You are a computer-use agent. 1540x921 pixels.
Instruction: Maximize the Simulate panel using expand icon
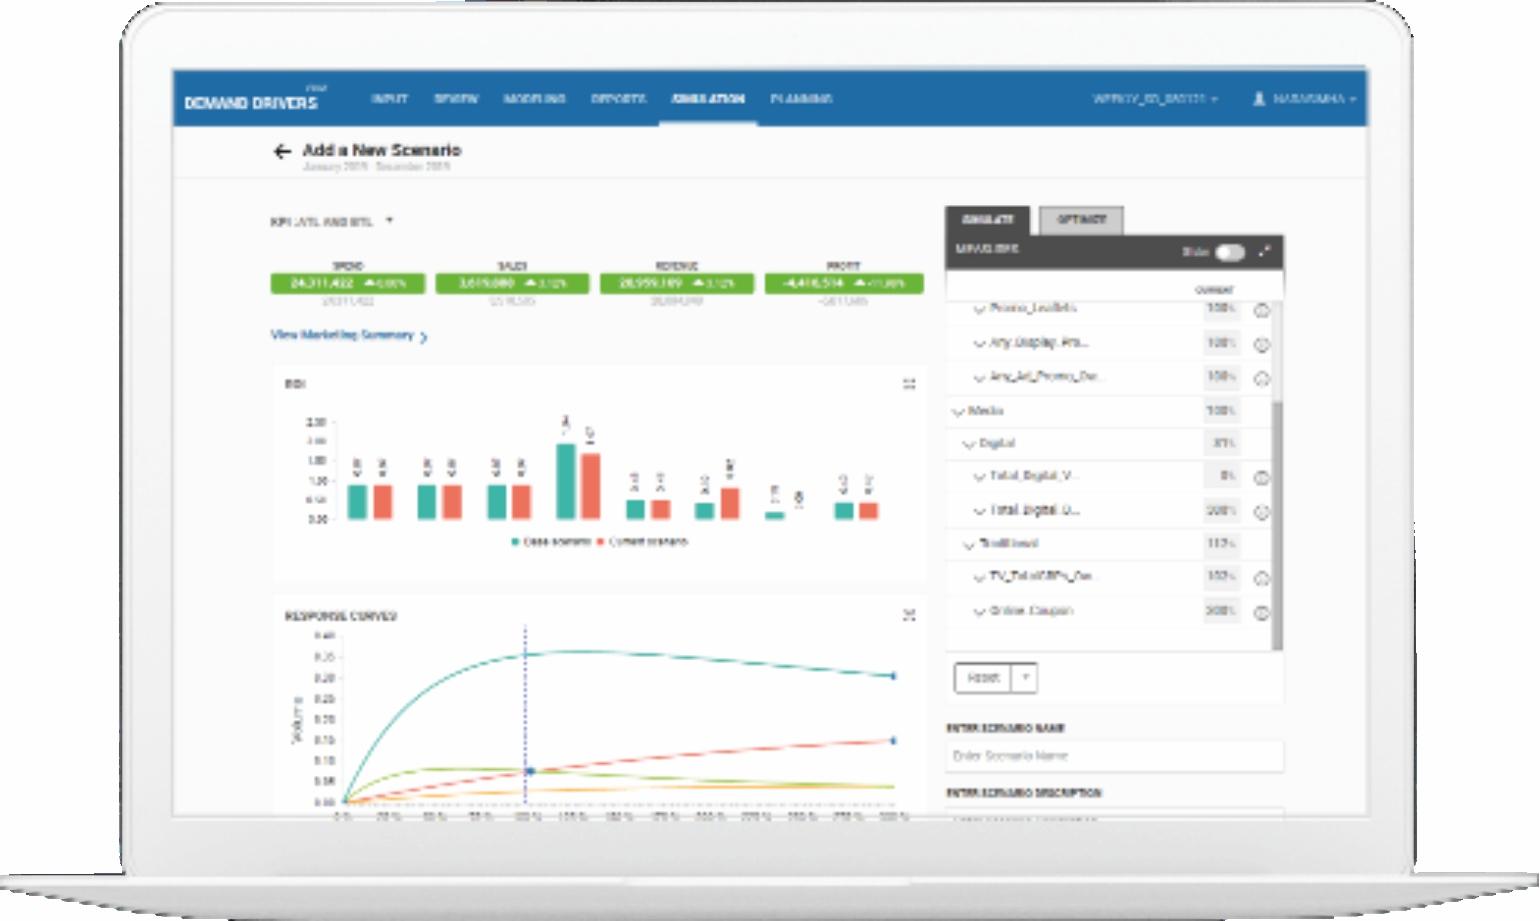click(x=1265, y=251)
